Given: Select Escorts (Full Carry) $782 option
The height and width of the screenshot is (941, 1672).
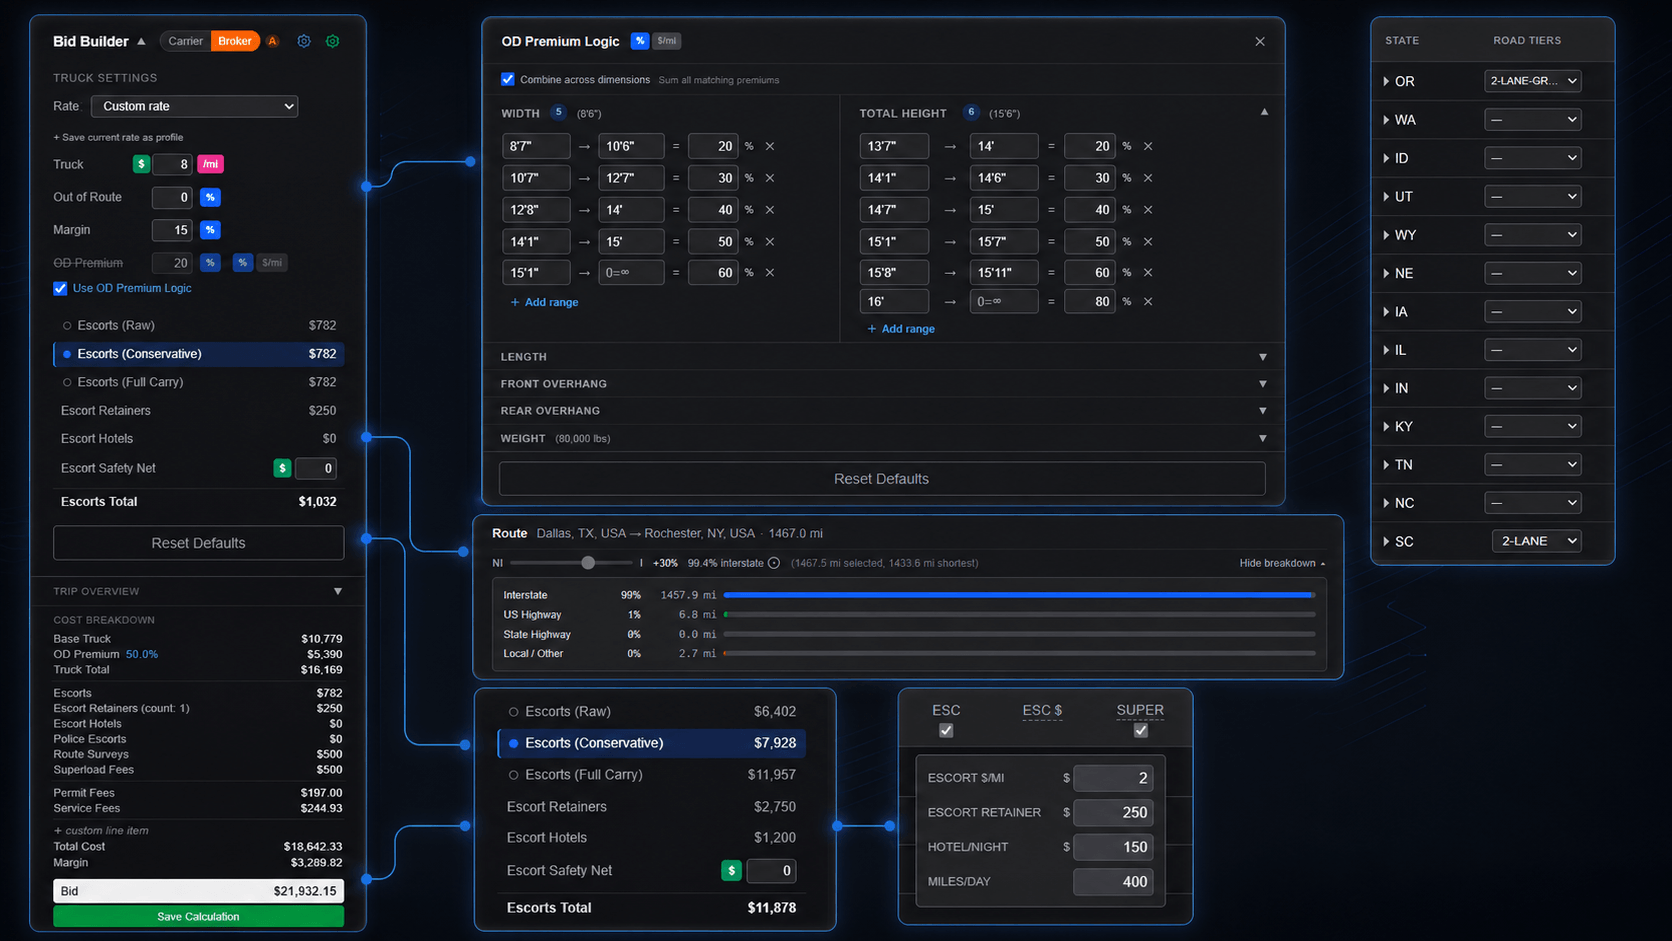Looking at the screenshot, I should pyautogui.click(x=198, y=382).
